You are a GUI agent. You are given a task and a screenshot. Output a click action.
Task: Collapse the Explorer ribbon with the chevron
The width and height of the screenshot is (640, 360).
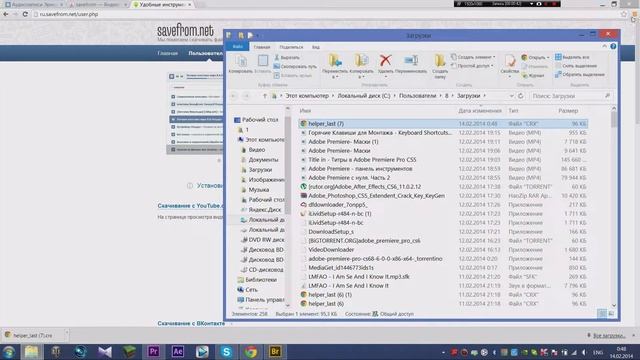point(604,47)
